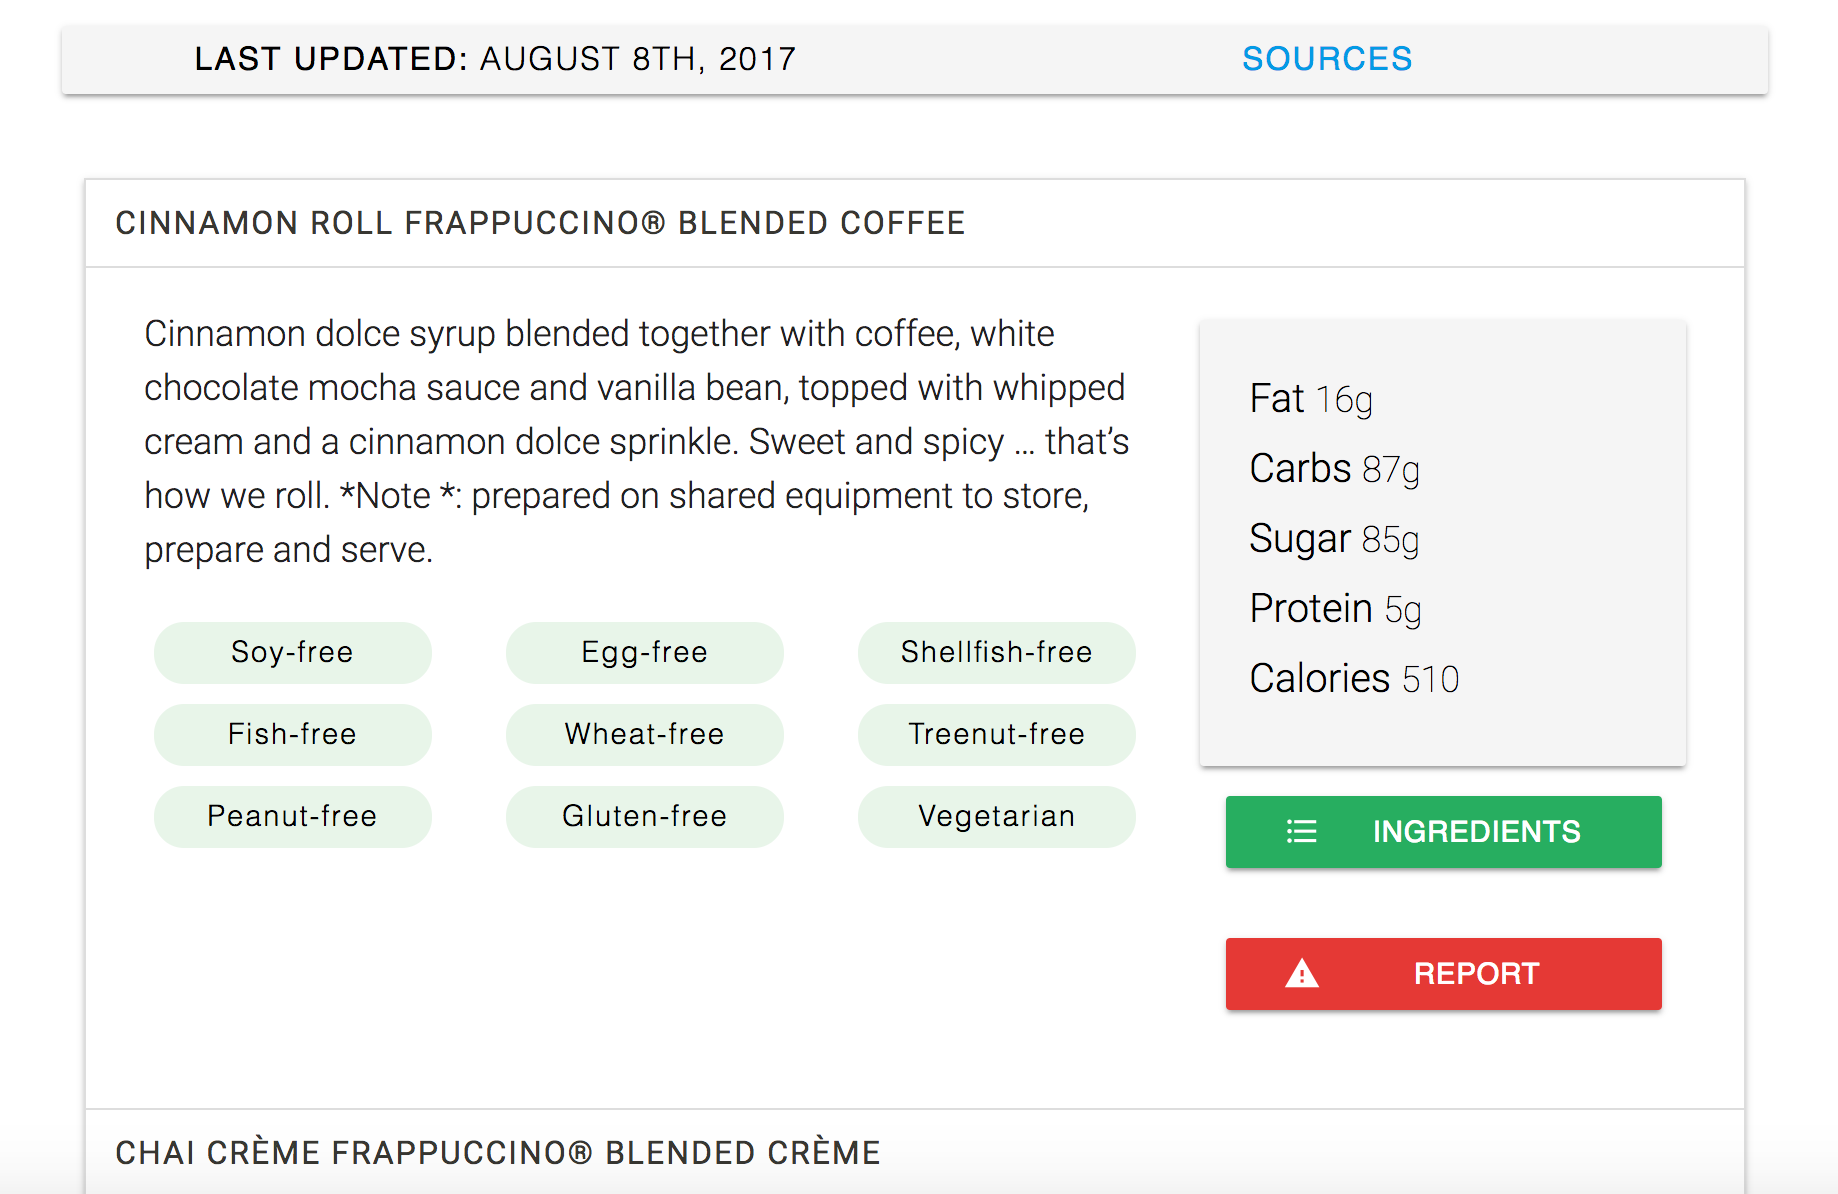Screen dimensions: 1838x1194
Task: Select the Fish-free allergen tag
Action: (292, 734)
